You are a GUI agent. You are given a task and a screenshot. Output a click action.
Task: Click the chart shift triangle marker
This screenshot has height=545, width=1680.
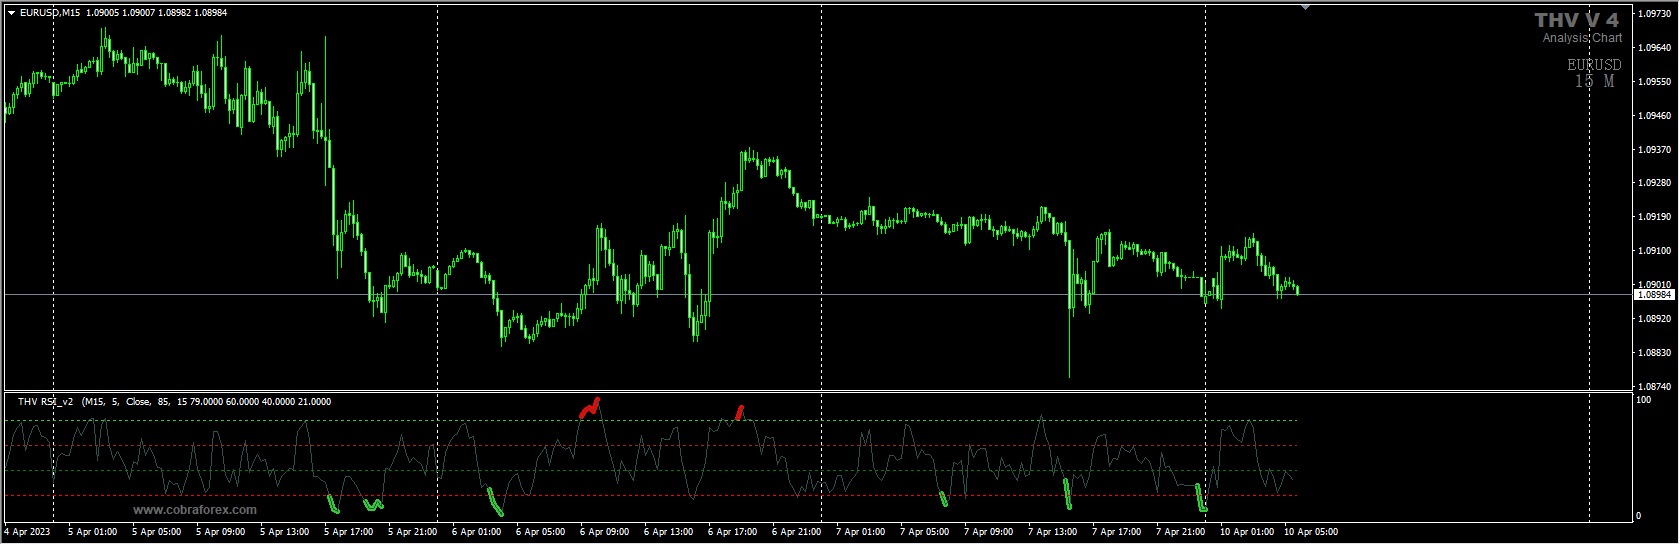click(x=1305, y=7)
